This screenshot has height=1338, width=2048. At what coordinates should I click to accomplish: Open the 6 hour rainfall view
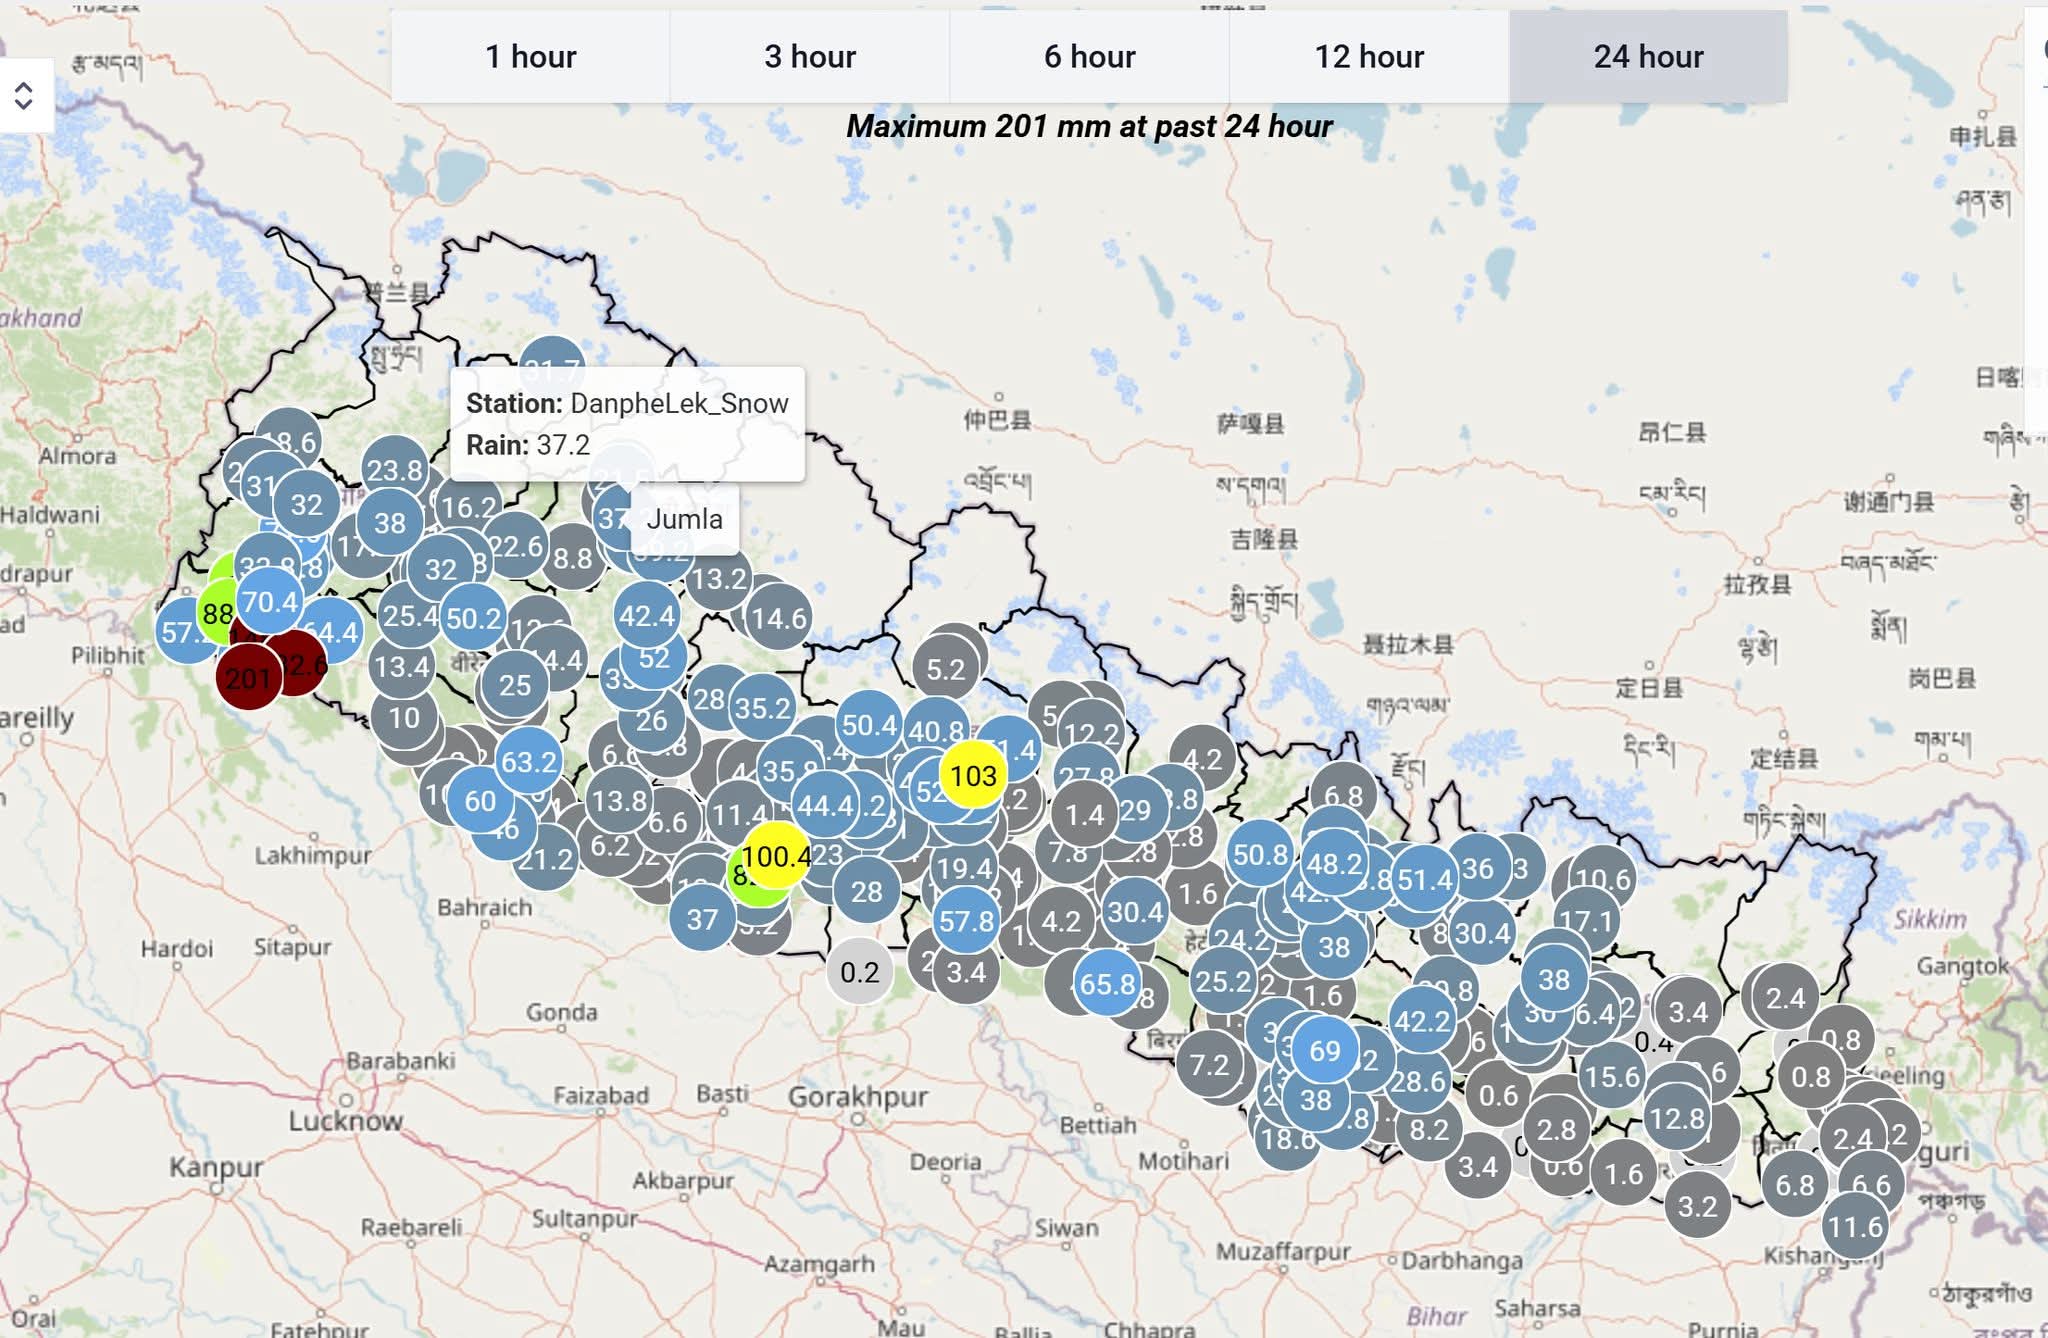pos(1089,57)
